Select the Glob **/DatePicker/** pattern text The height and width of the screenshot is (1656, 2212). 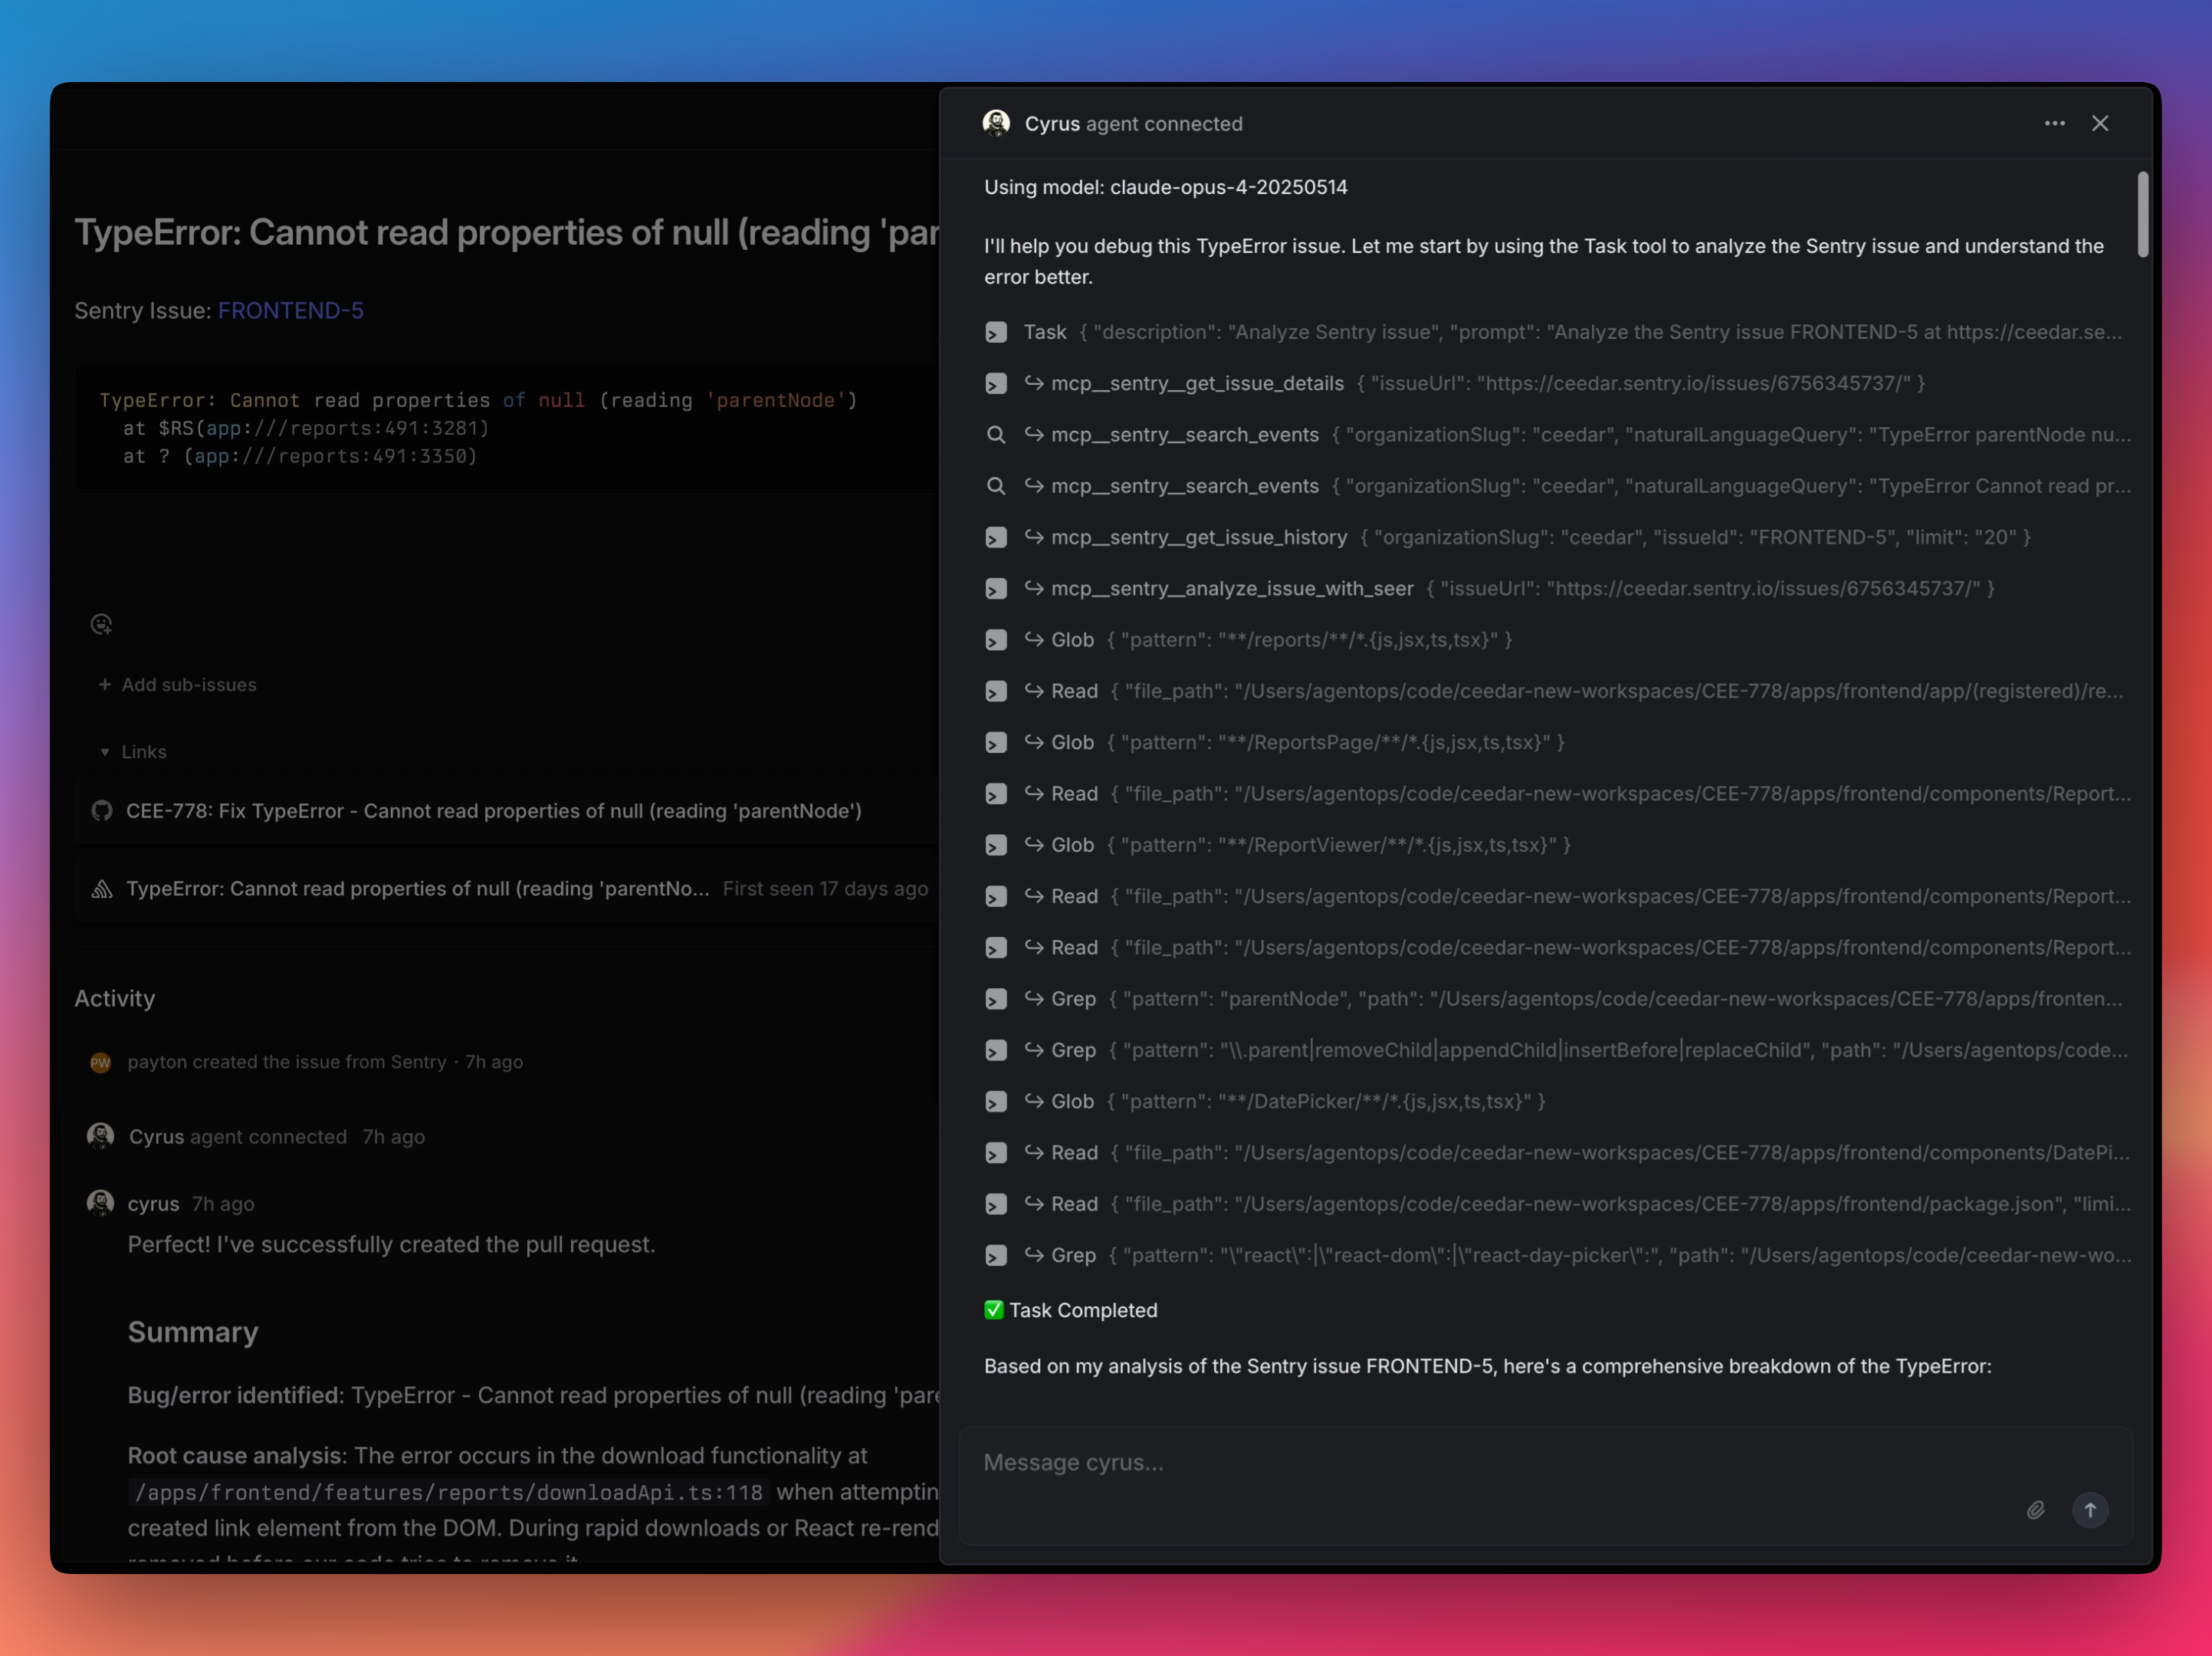point(1326,1102)
